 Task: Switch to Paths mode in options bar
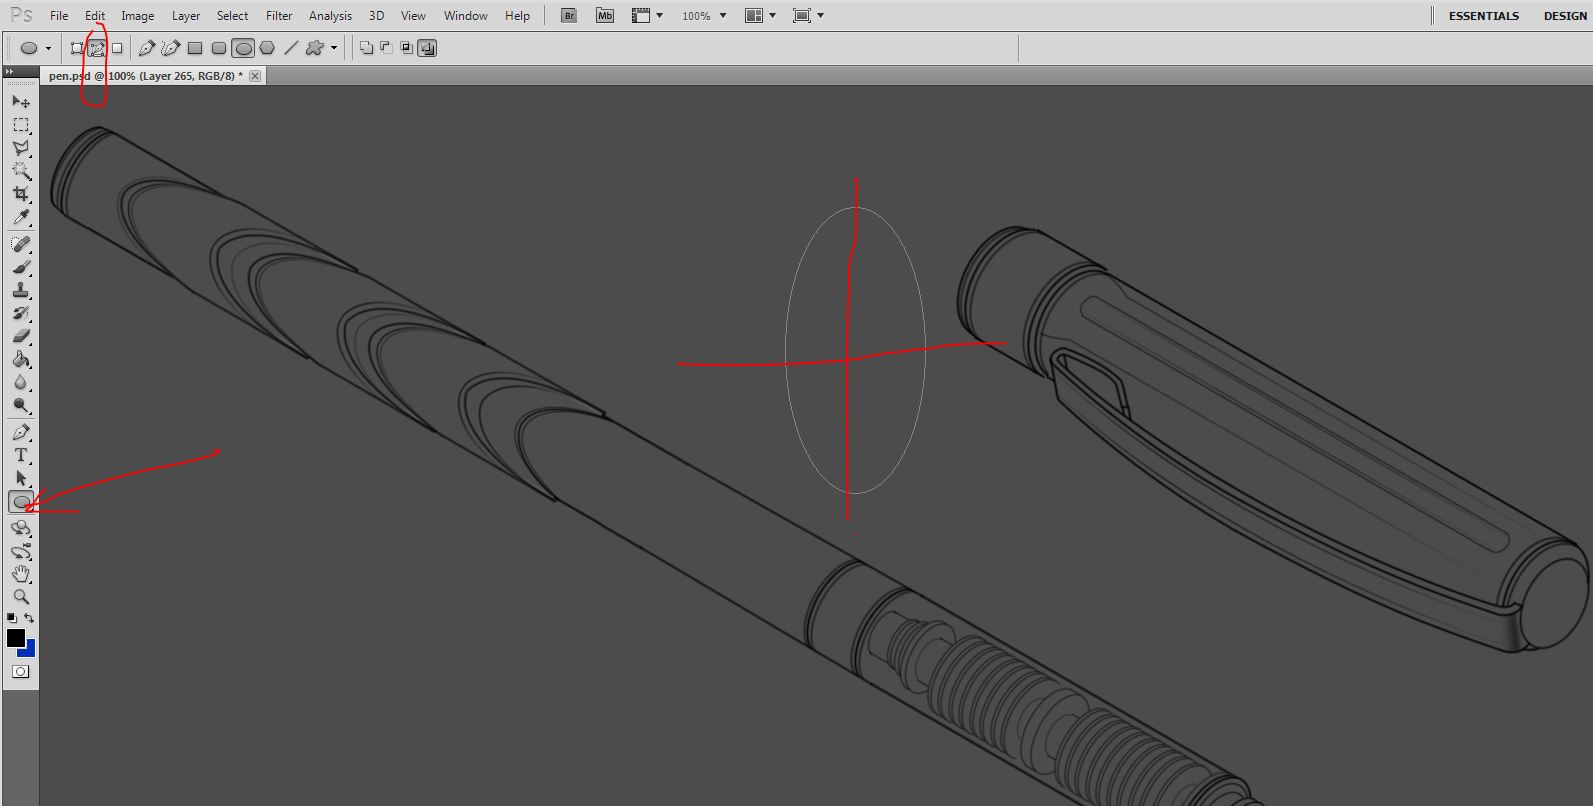click(x=97, y=48)
